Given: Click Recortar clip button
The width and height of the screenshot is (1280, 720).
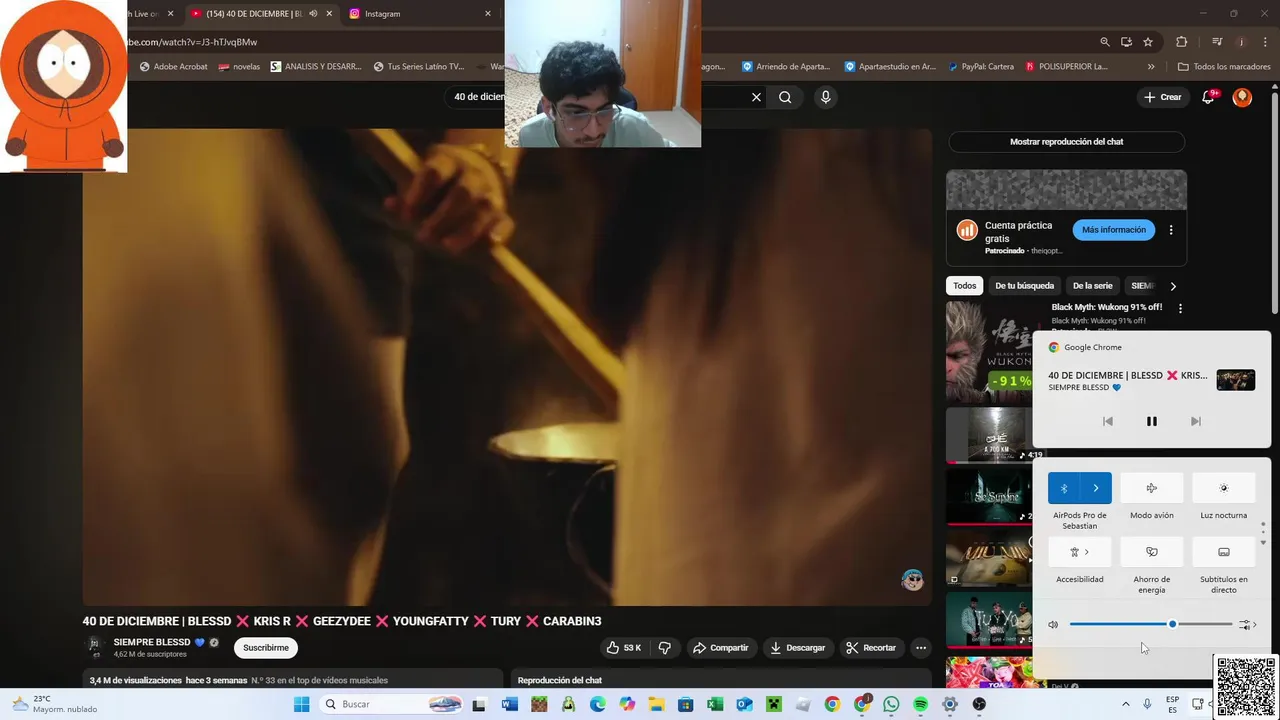Looking at the screenshot, I should (871, 648).
